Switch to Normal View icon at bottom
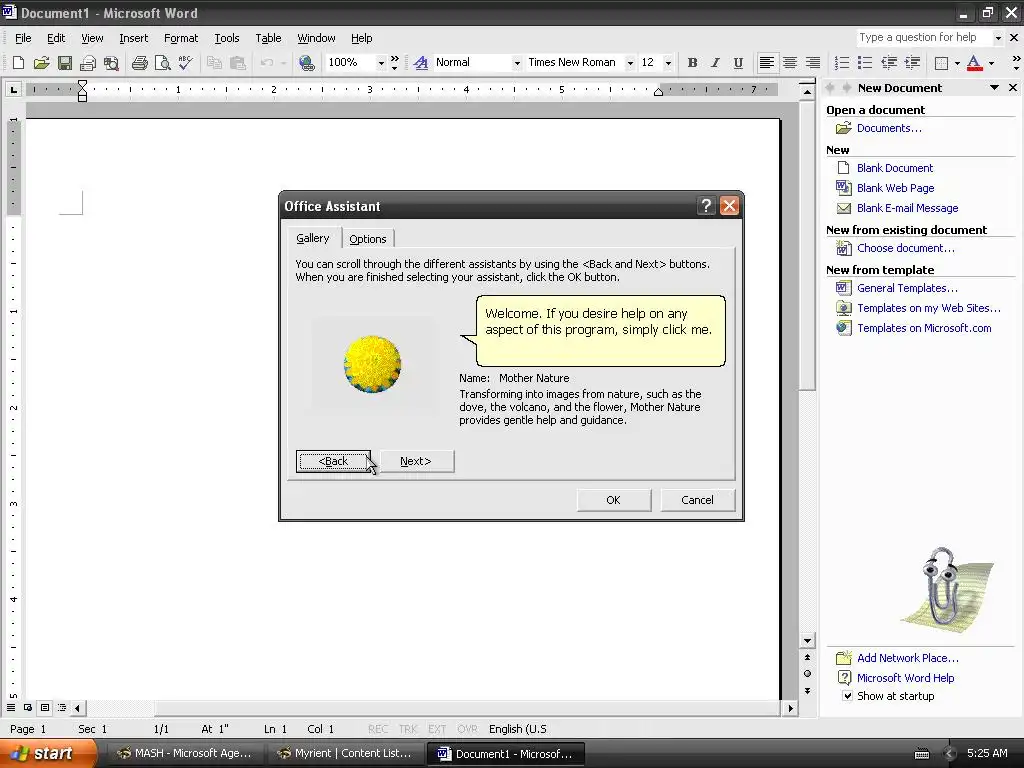1024x768 pixels. point(11,707)
